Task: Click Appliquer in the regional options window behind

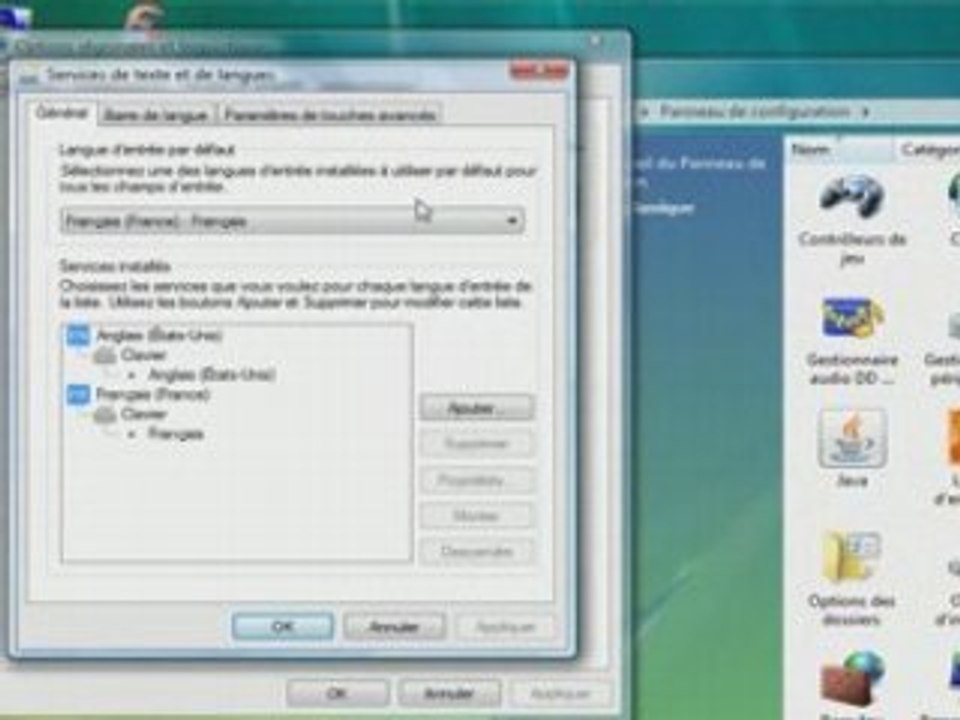Action: (561, 694)
